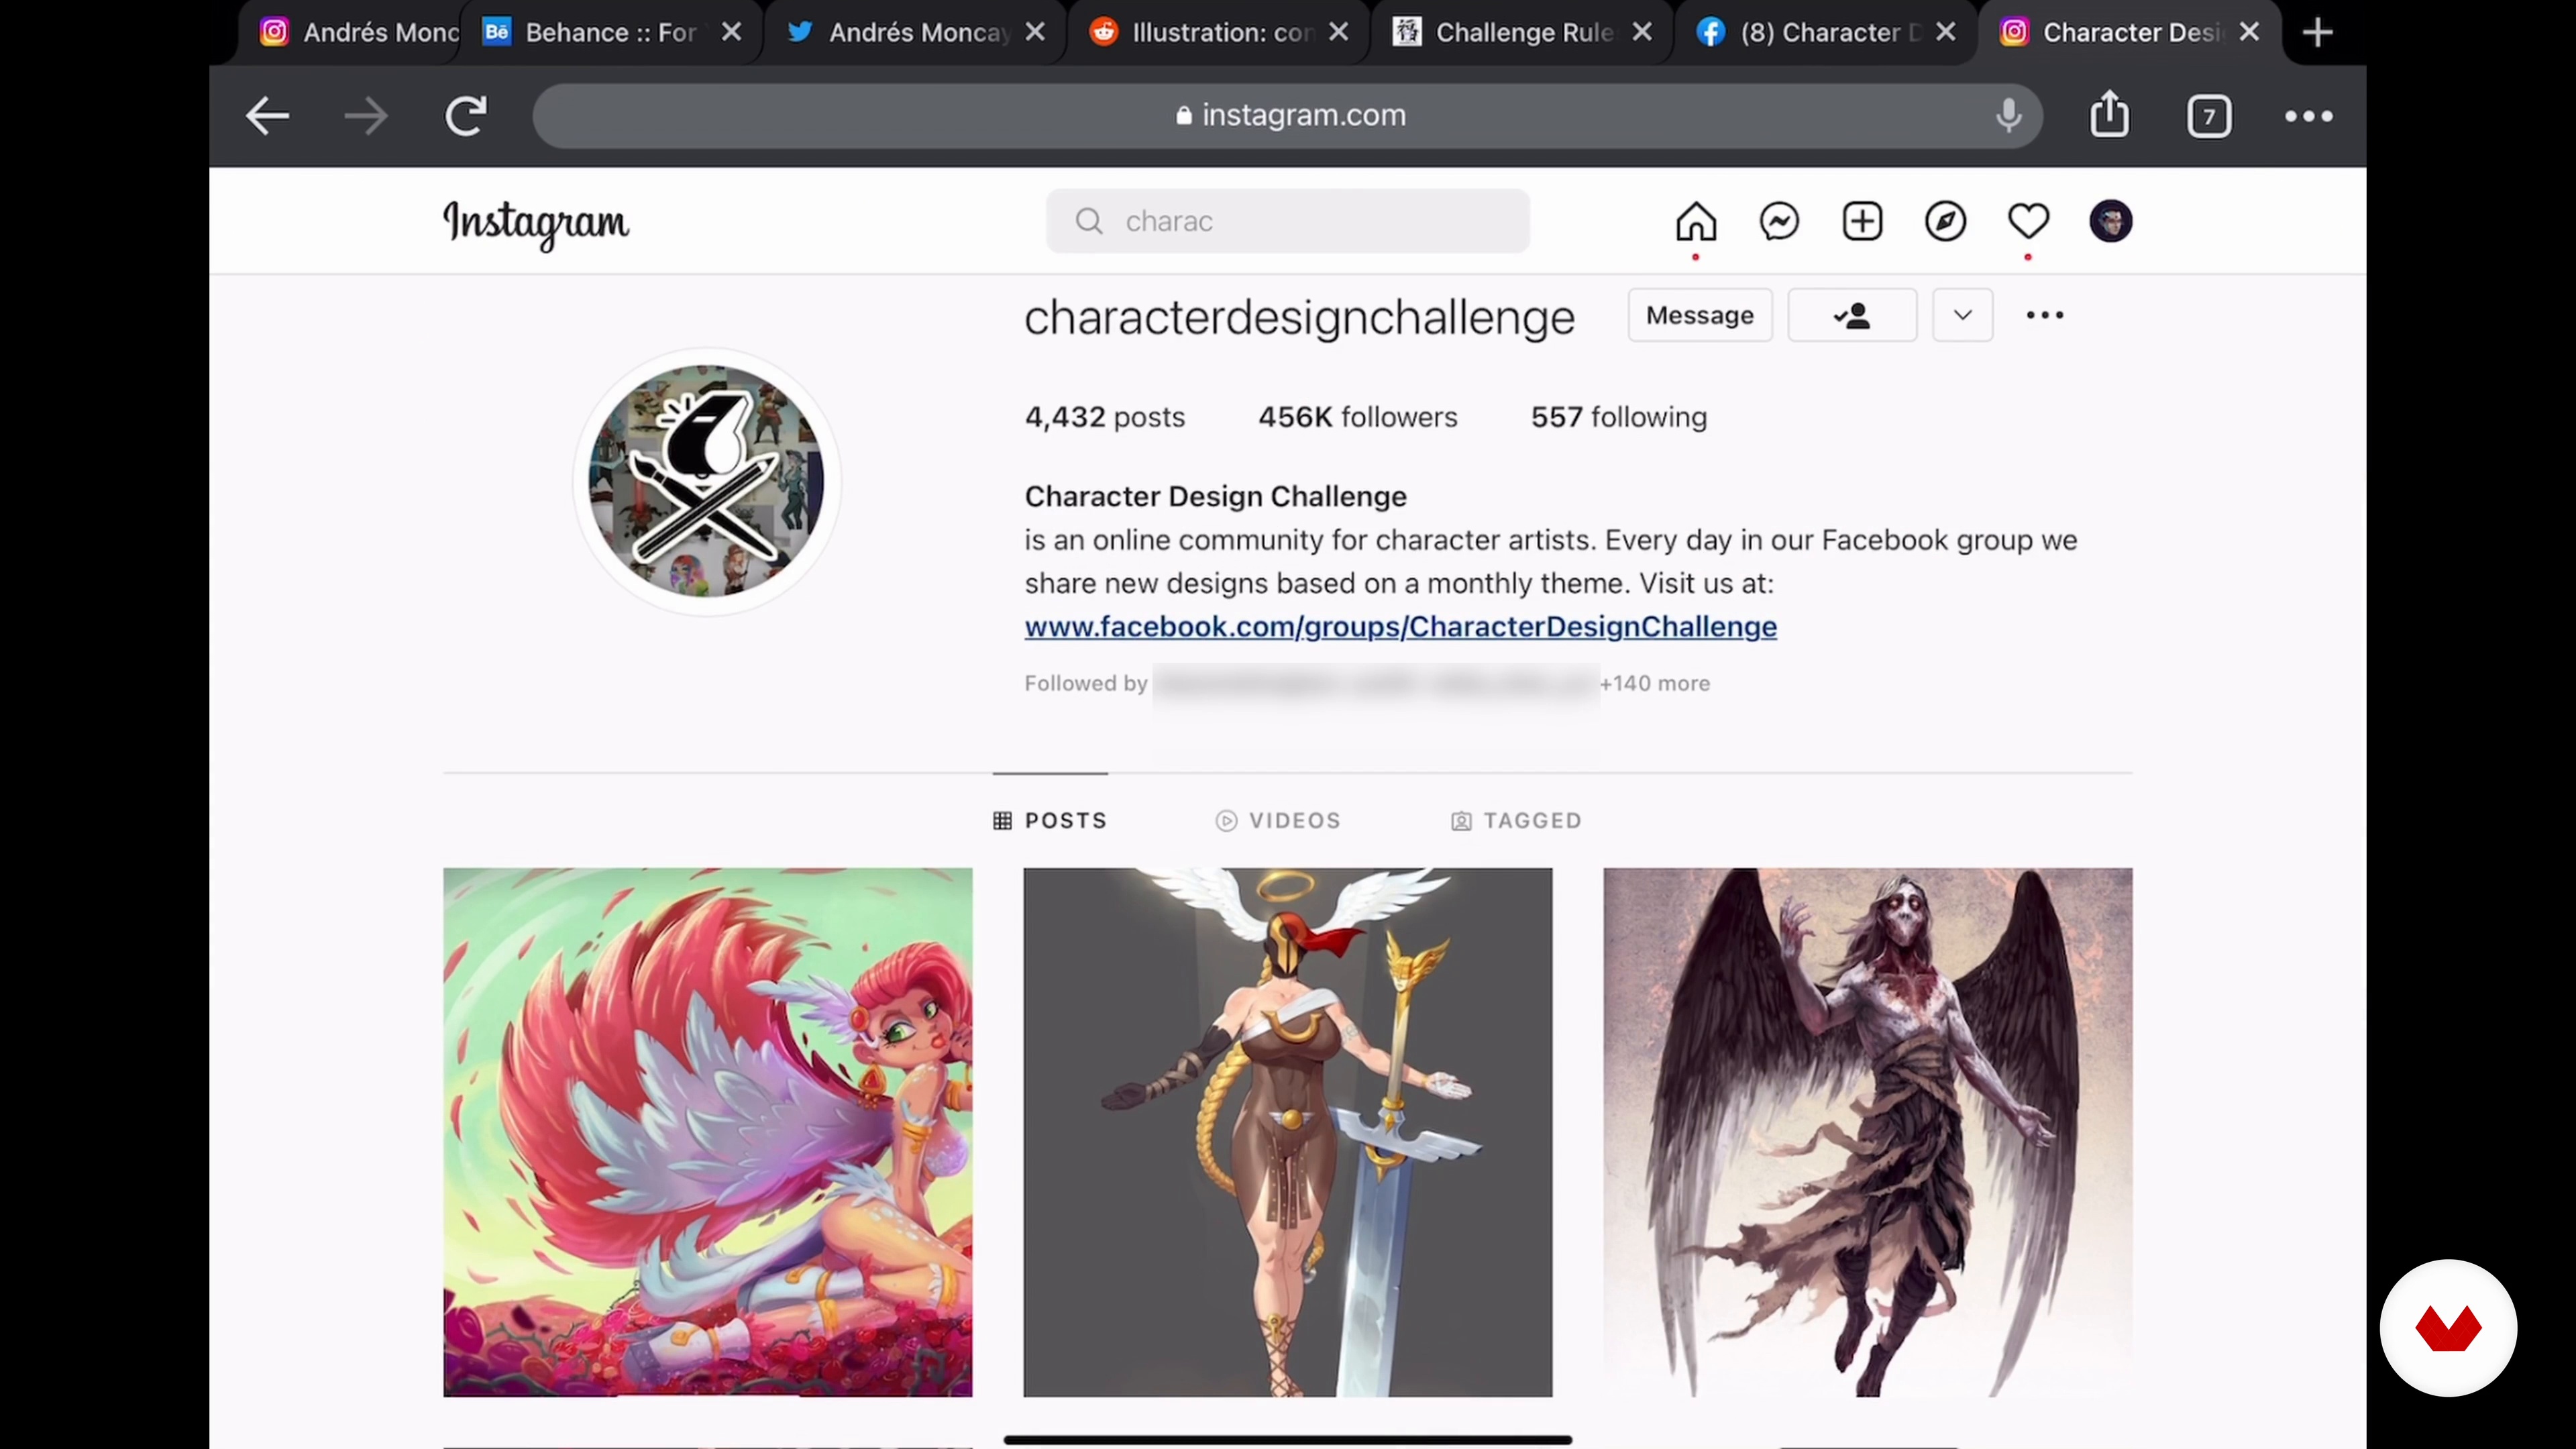Click the Message button

point(1699,316)
